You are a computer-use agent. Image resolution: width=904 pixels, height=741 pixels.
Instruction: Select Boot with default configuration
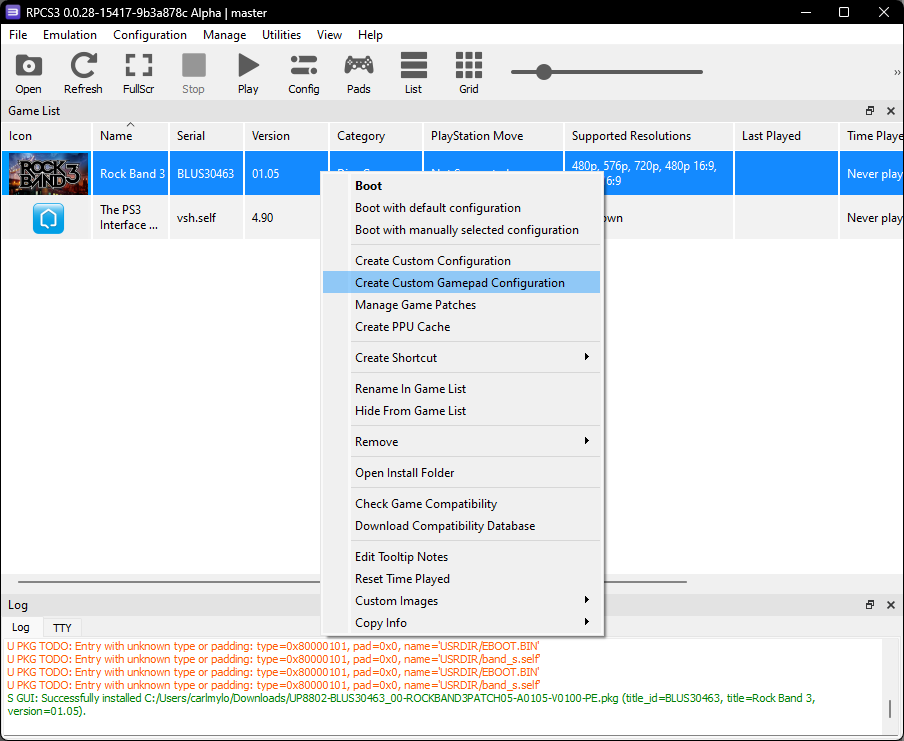tap(461, 208)
